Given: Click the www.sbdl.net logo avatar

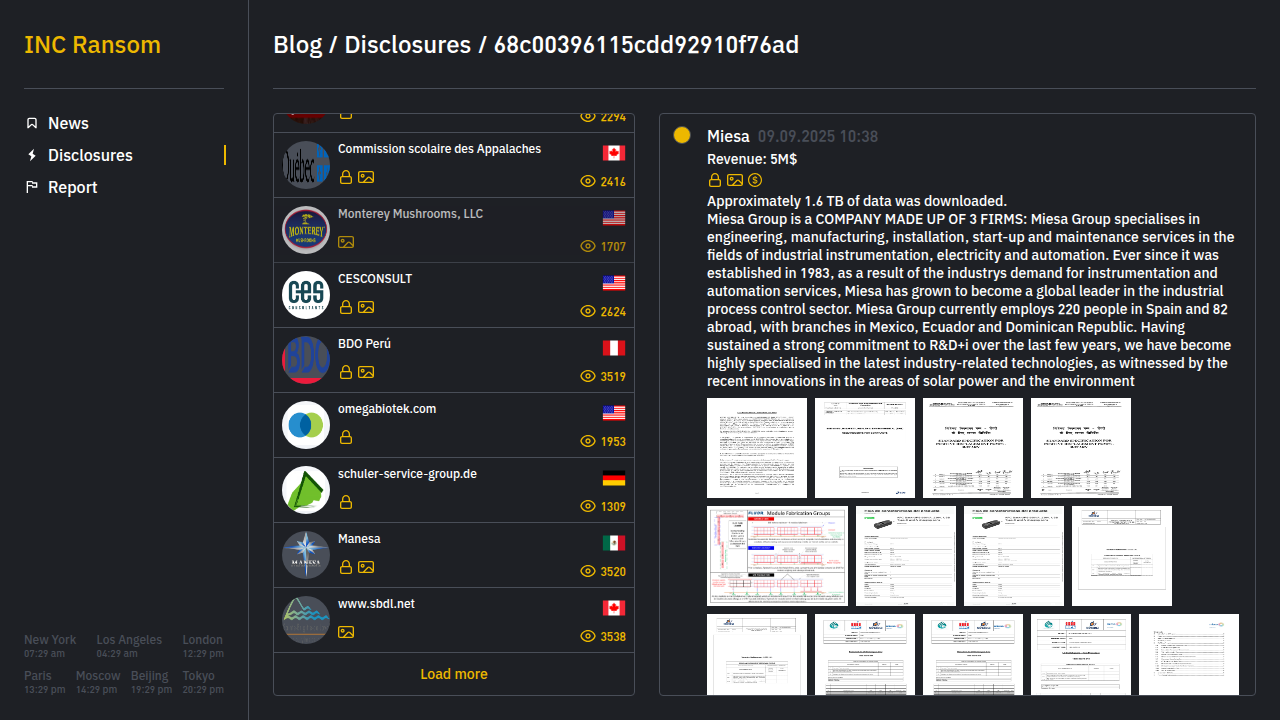Looking at the screenshot, I should pos(306,620).
